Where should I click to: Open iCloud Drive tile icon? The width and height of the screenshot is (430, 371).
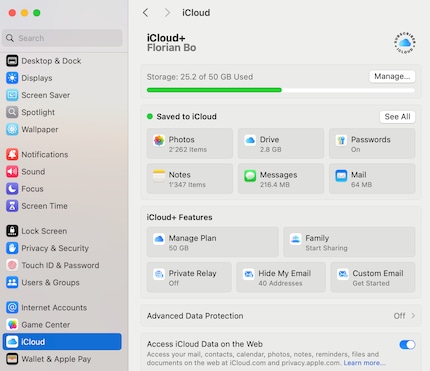click(250, 140)
